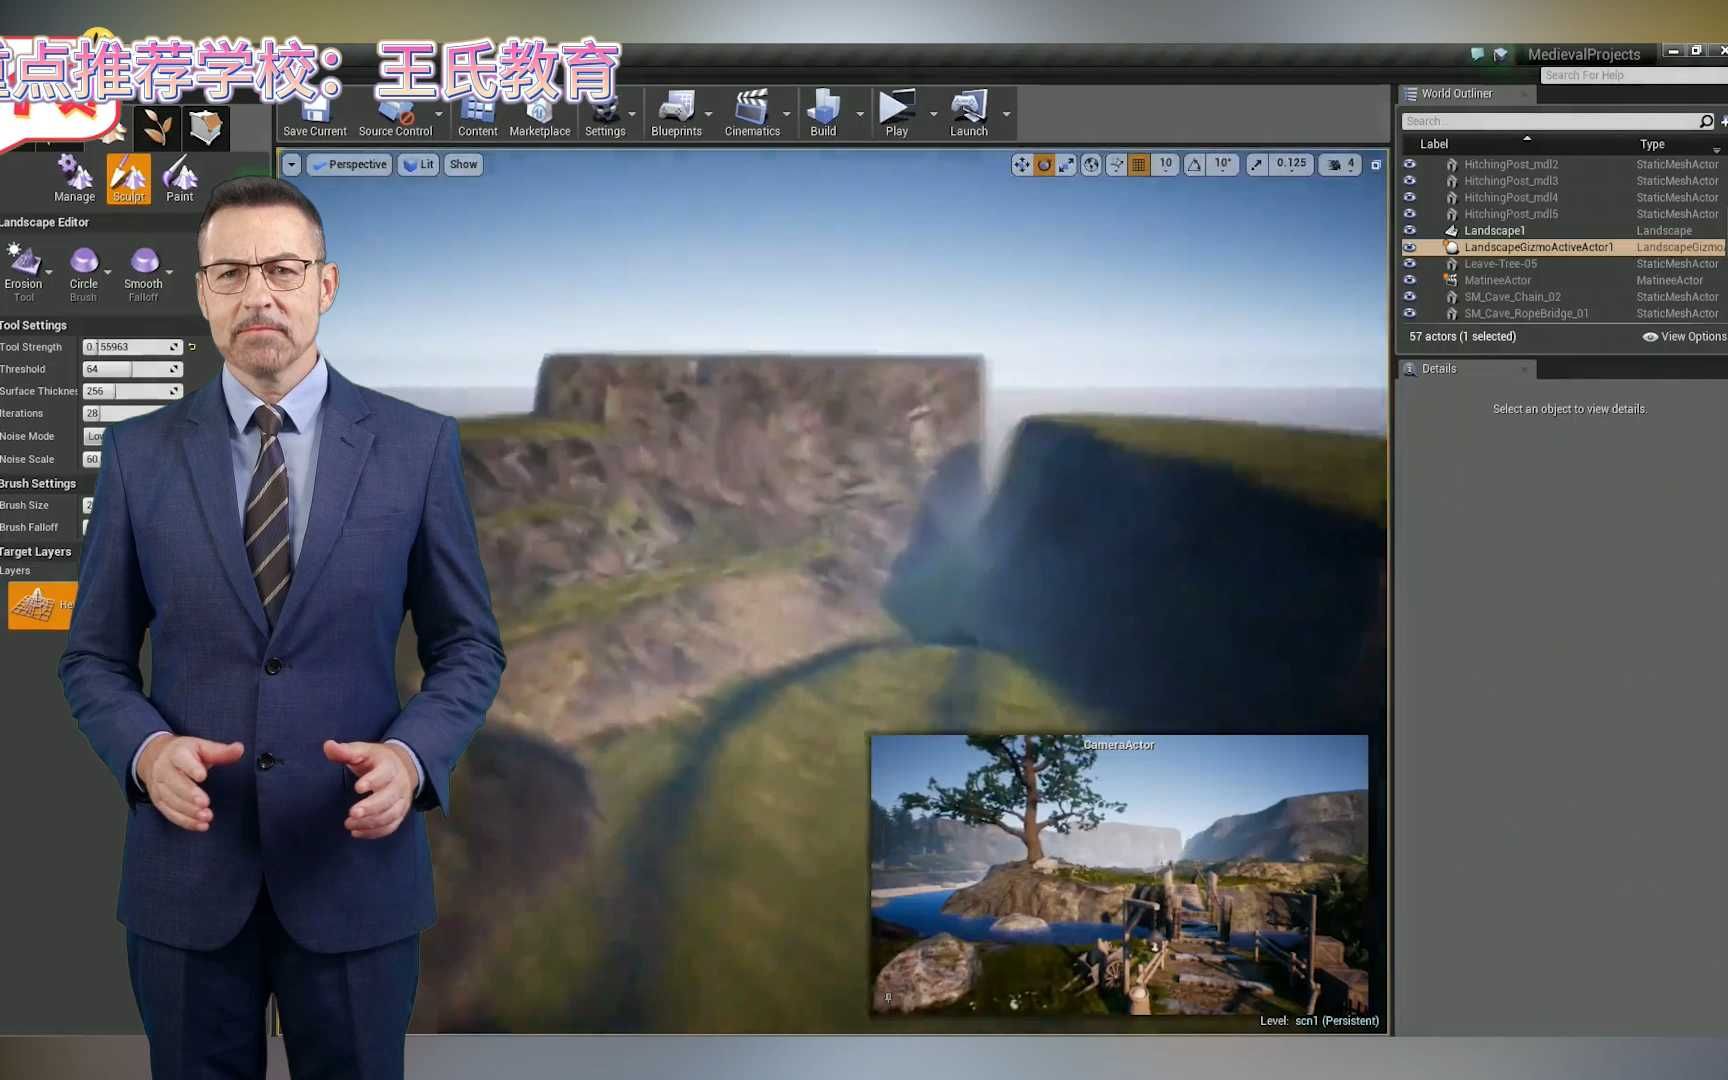Click the Search For Help field

pyautogui.click(x=1634, y=75)
